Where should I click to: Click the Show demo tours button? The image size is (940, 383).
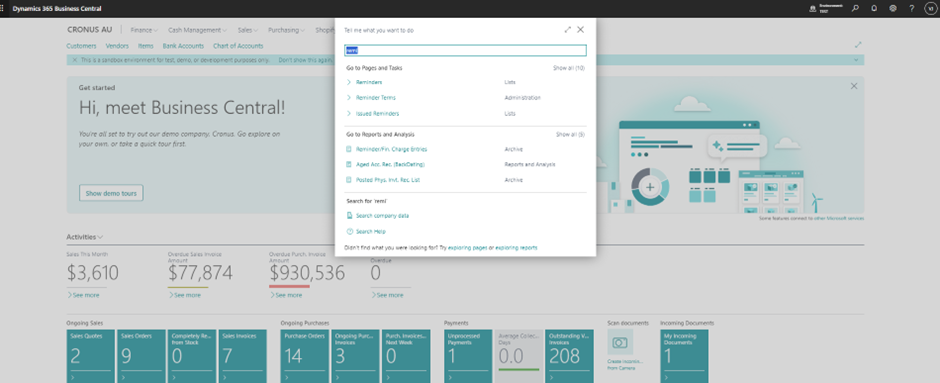point(111,193)
